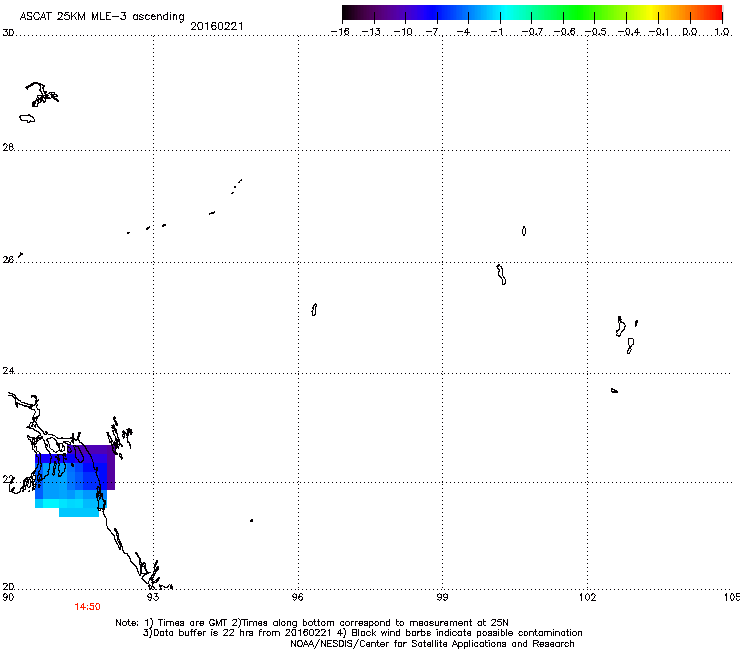Click the '-1' color scale label
Screen dimensions: 740x650
[x=496, y=32]
